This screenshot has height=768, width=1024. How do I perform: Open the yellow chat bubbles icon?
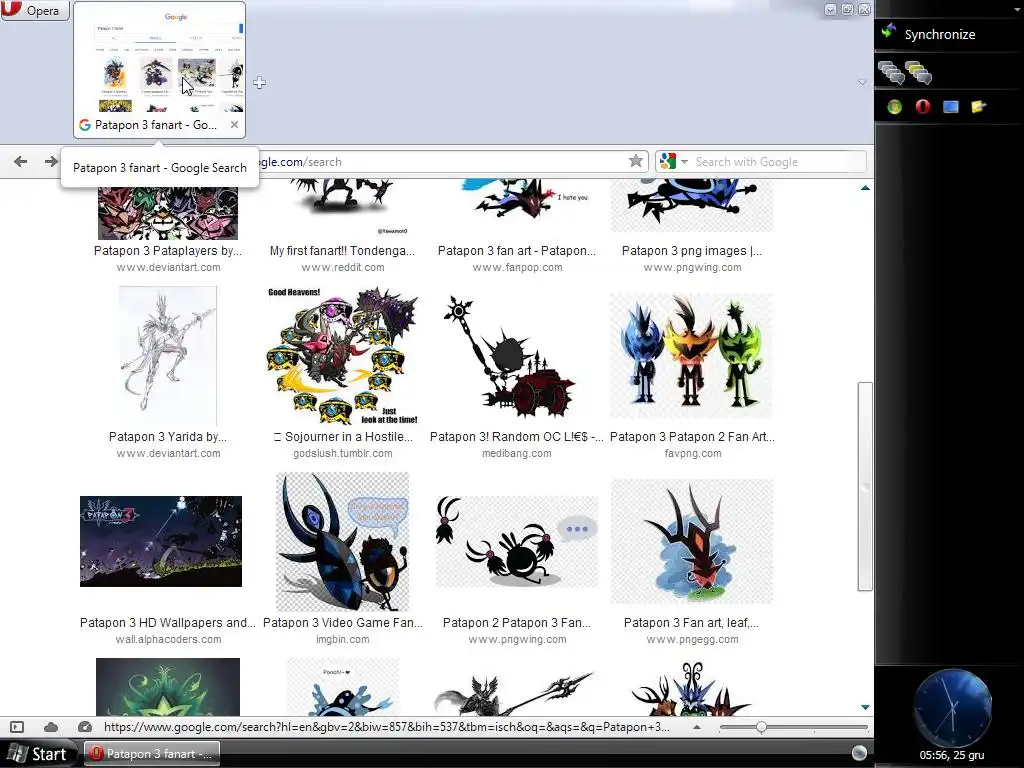click(x=919, y=72)
